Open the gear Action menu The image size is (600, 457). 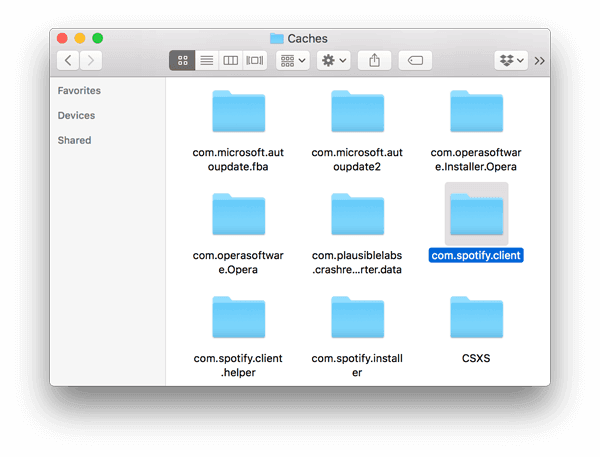(x=334, y=60)
